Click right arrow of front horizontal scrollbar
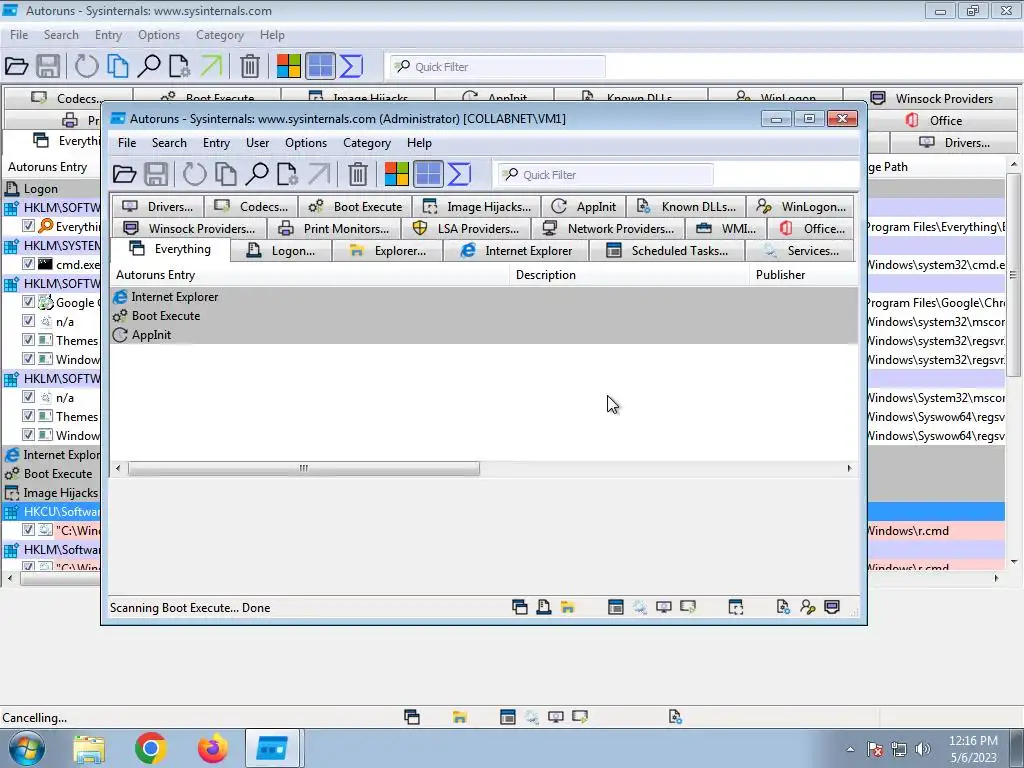The height and width of the screenshot is (768, 1024). click(850, 468)
